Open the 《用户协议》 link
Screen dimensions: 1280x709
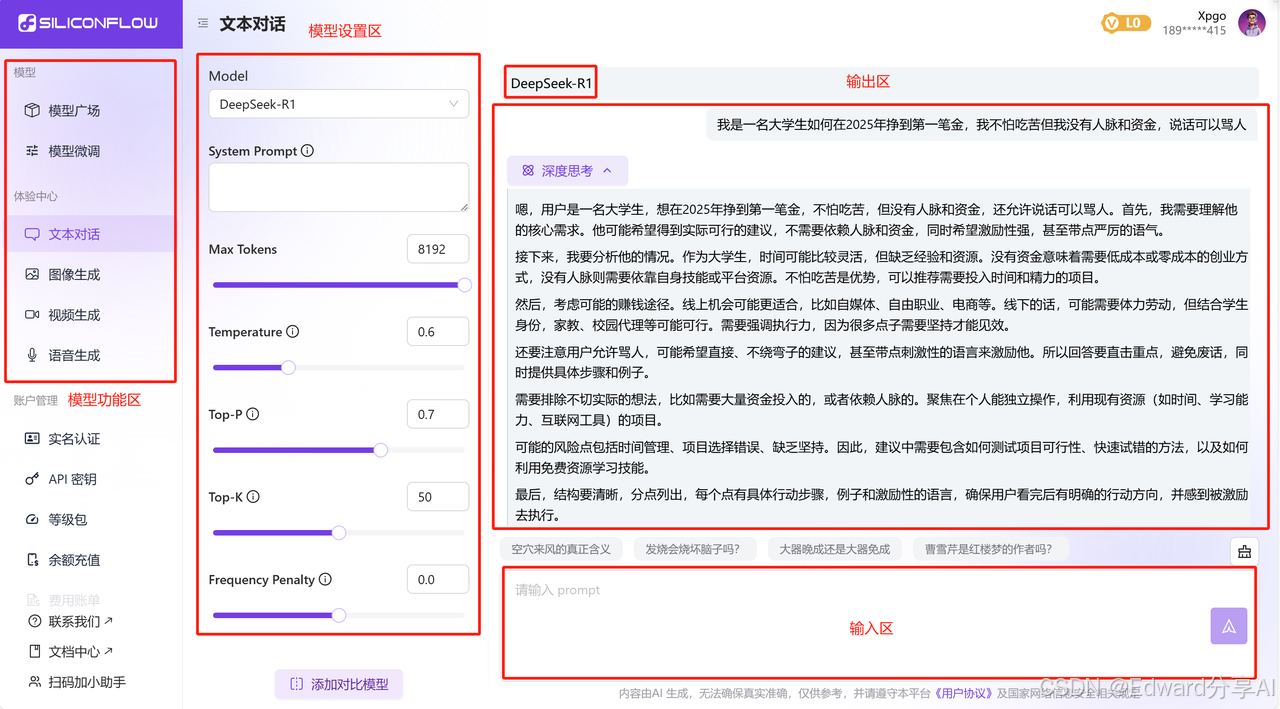[x=964, y=693]
